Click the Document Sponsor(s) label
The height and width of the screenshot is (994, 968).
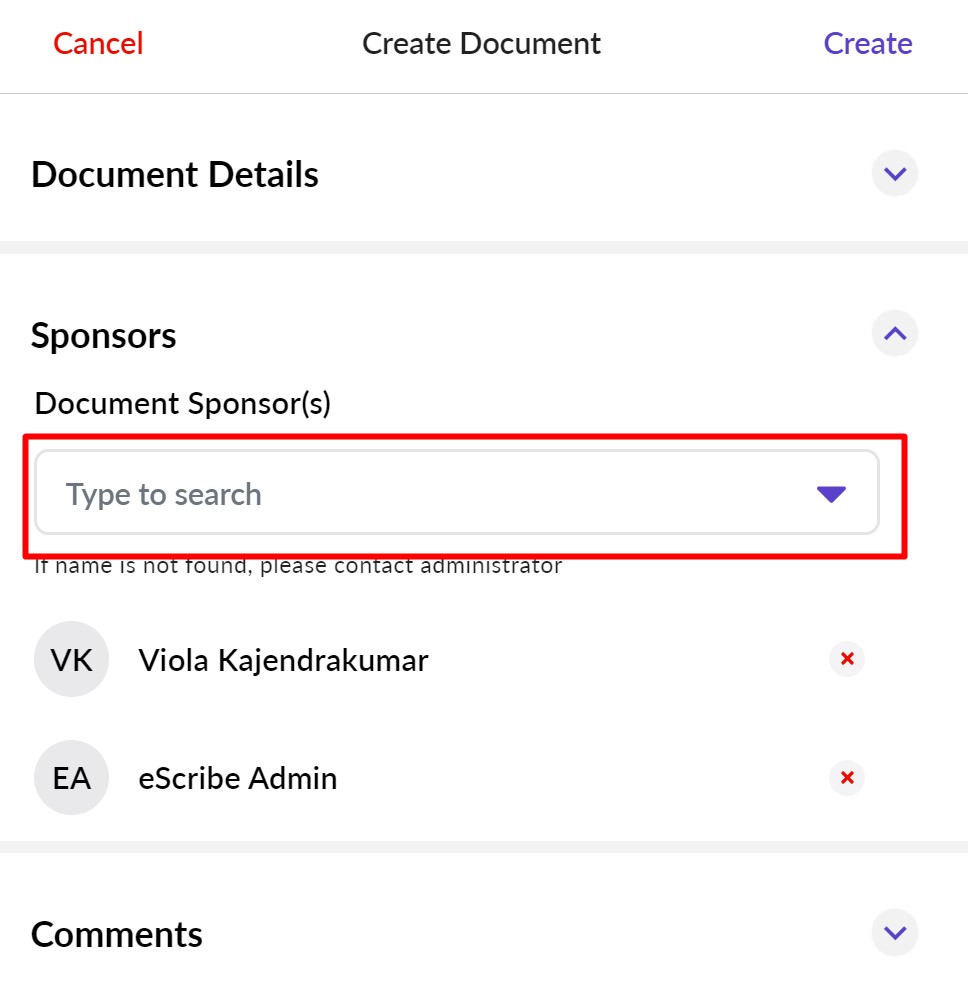click(x=182, y=403)
